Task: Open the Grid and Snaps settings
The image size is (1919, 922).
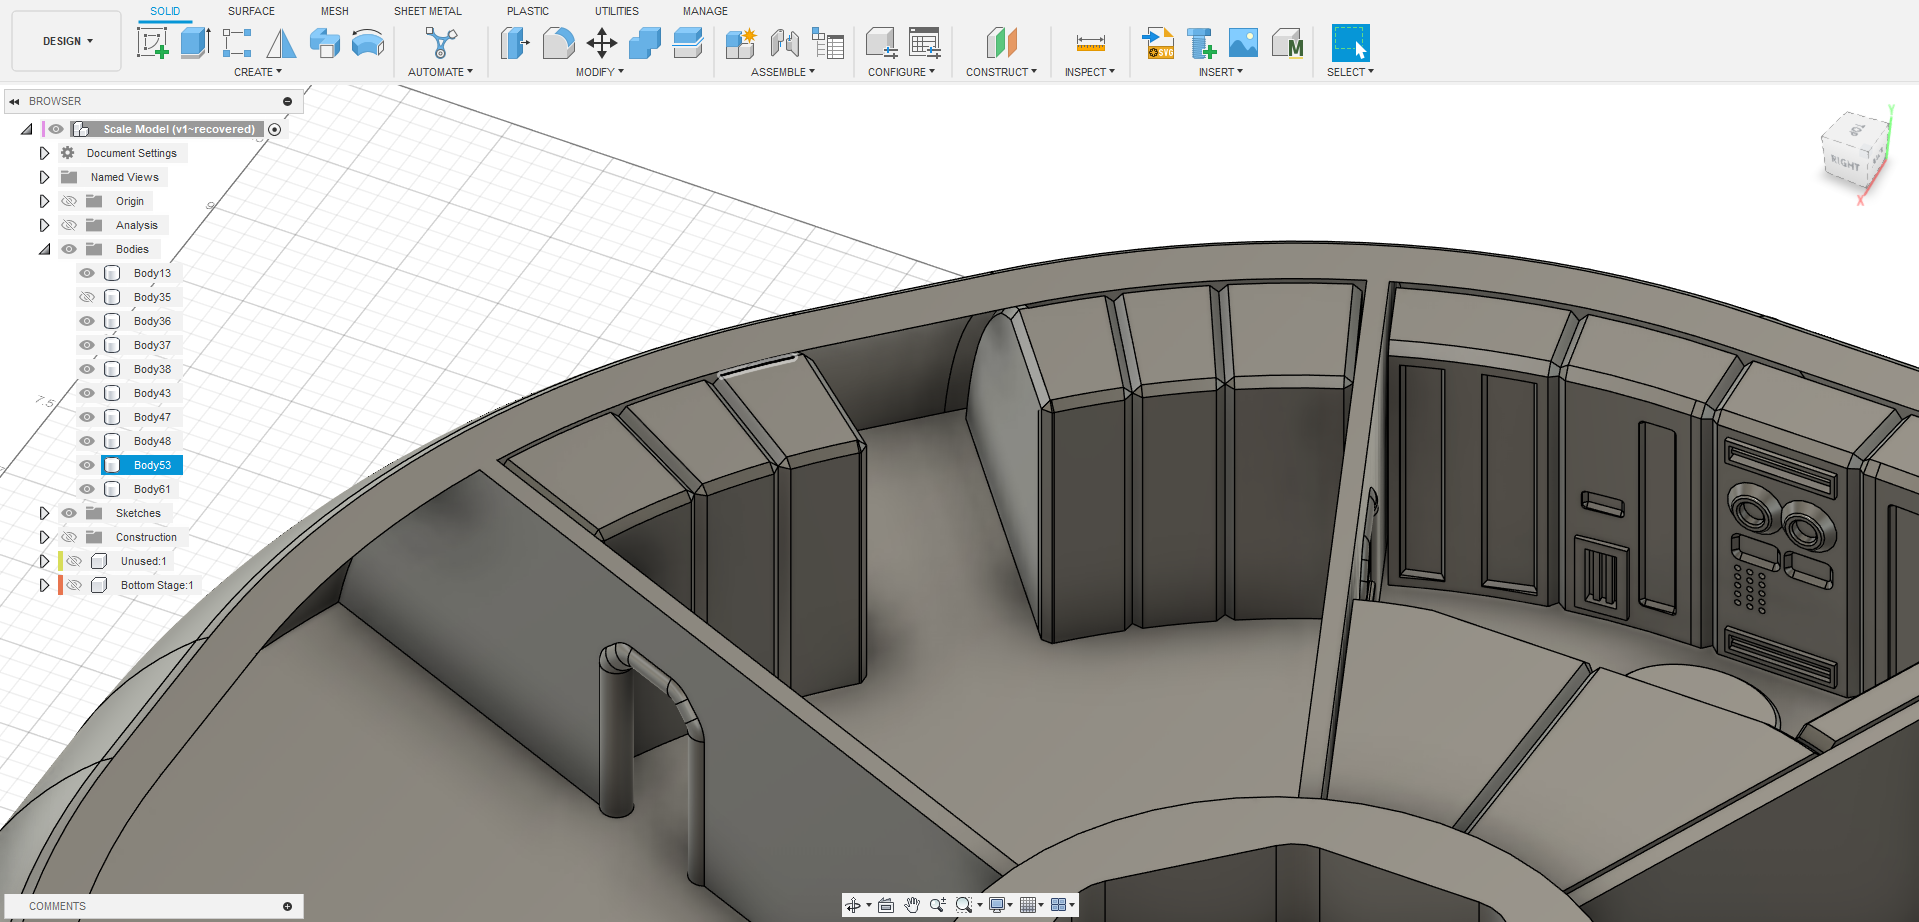Action: coord(1030,905)
